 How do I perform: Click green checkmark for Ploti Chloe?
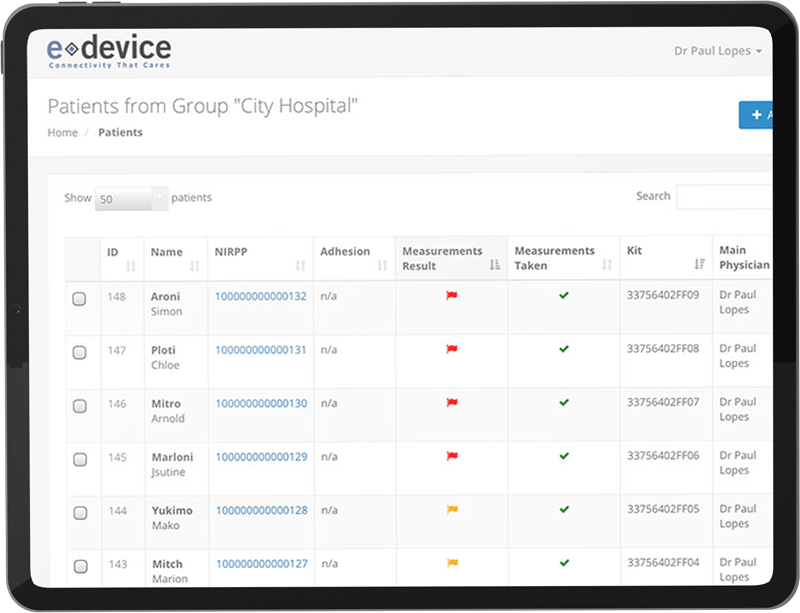click(564, 349)
